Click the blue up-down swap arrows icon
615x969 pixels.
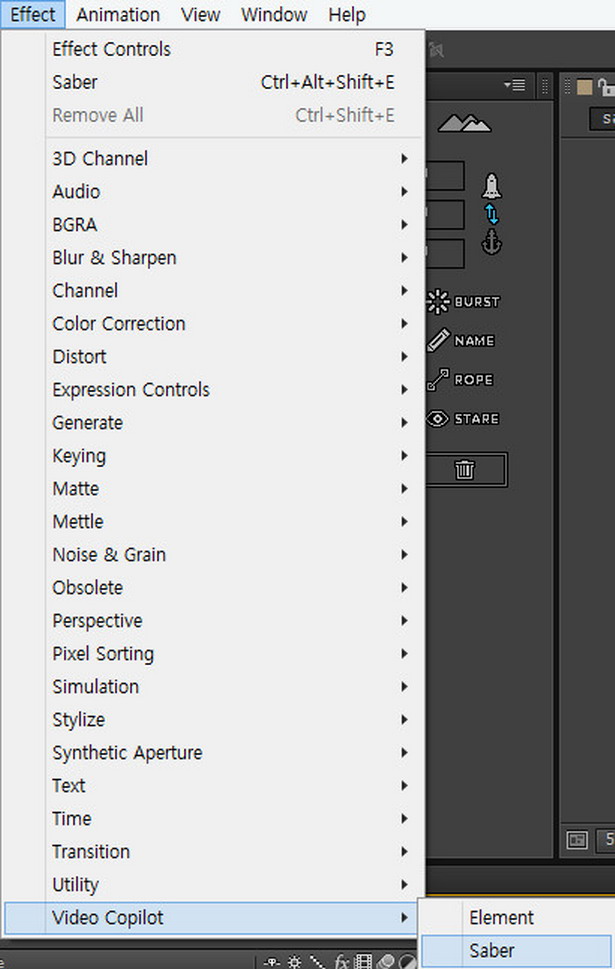[491, 214]
